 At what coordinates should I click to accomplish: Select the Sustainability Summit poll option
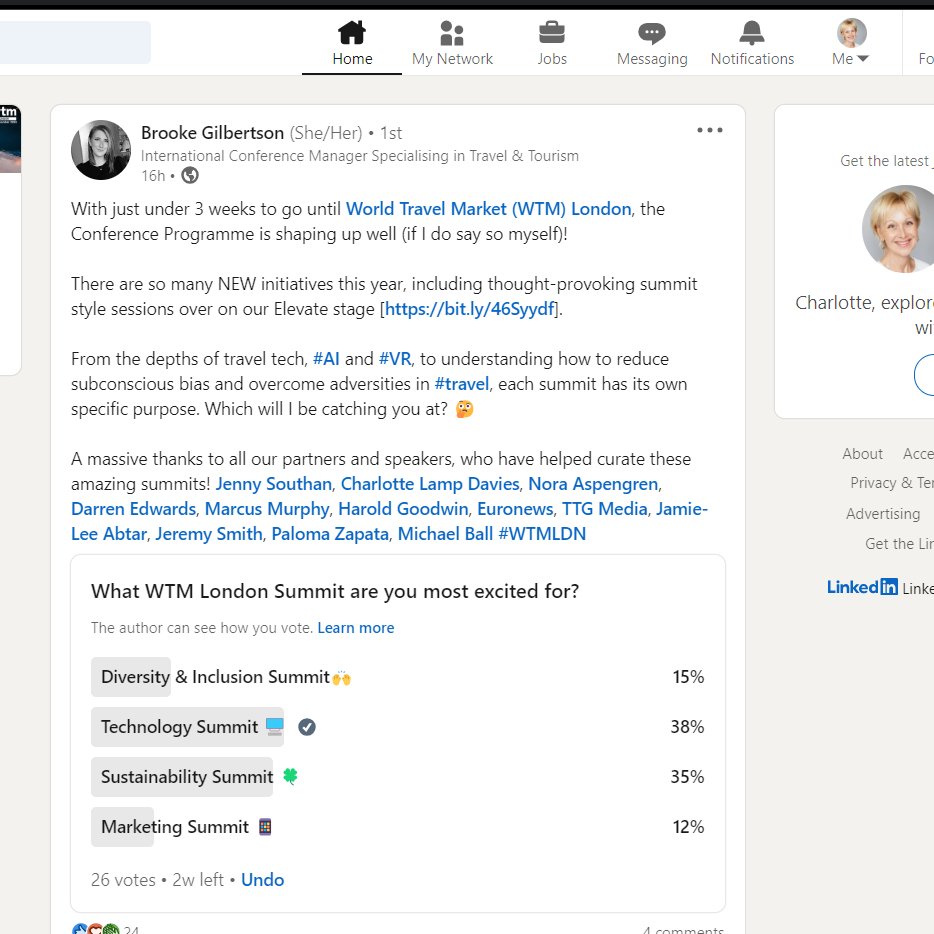(397, 777)
